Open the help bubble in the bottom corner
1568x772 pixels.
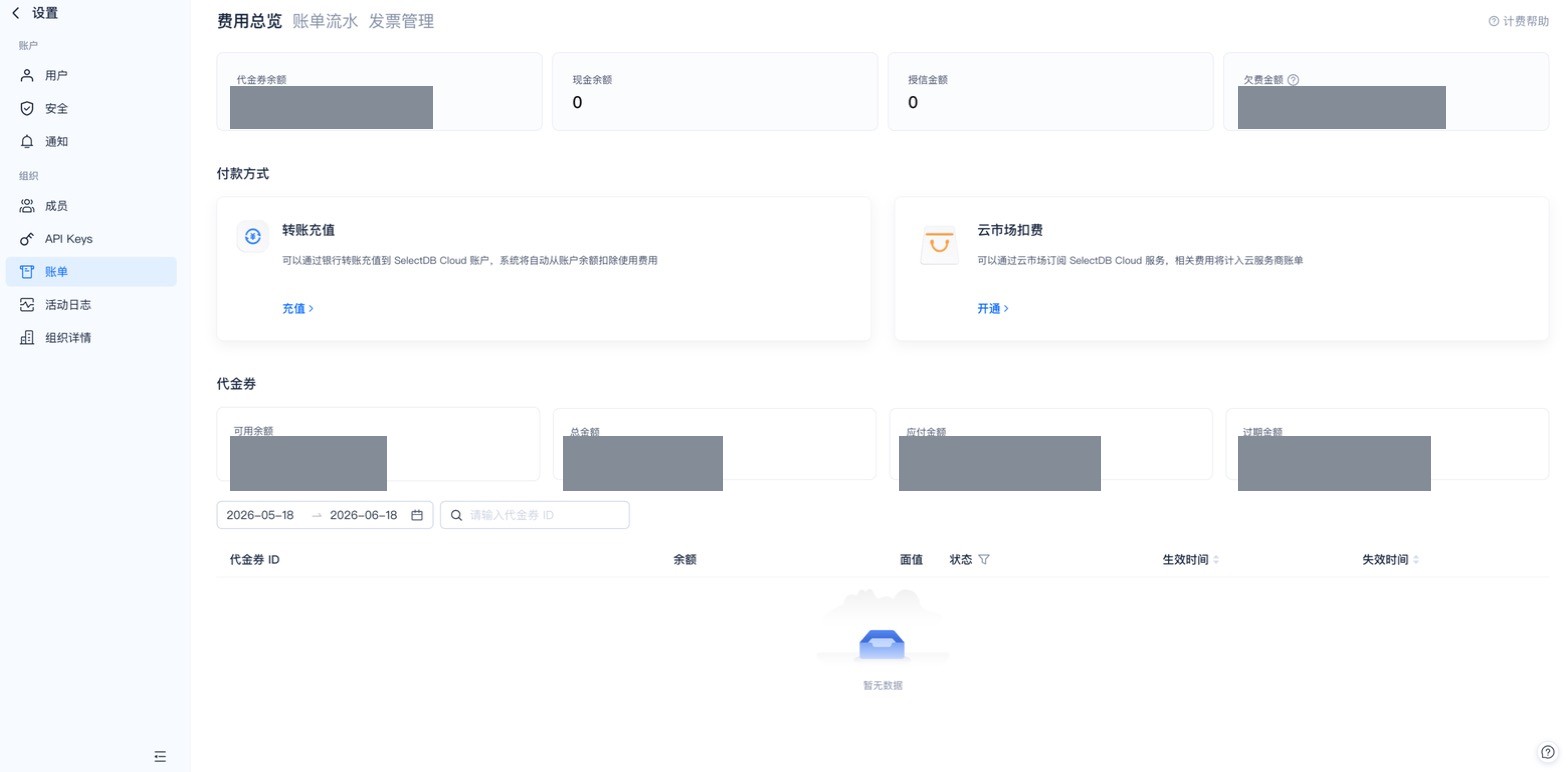pos(1548,753)
